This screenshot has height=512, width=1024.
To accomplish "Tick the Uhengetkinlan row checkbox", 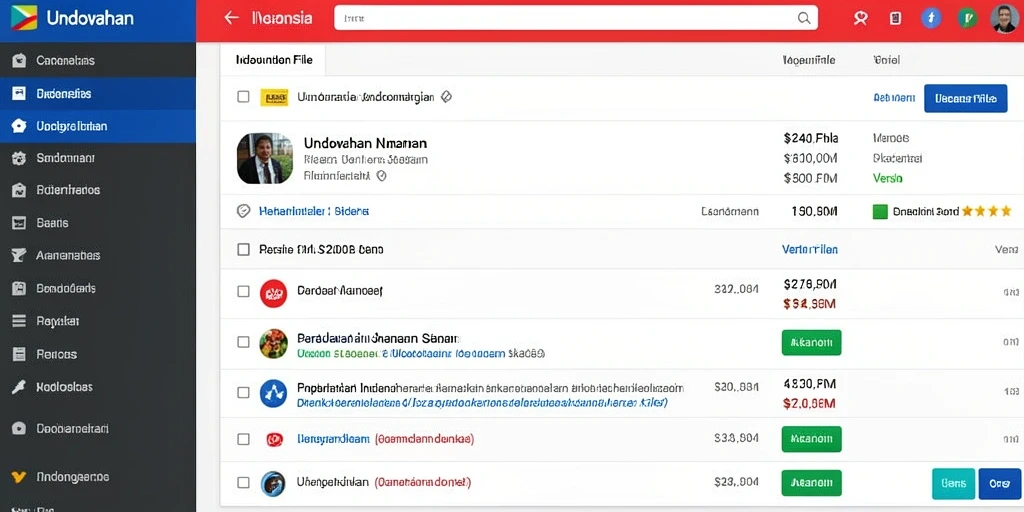I will click(243, 483).
